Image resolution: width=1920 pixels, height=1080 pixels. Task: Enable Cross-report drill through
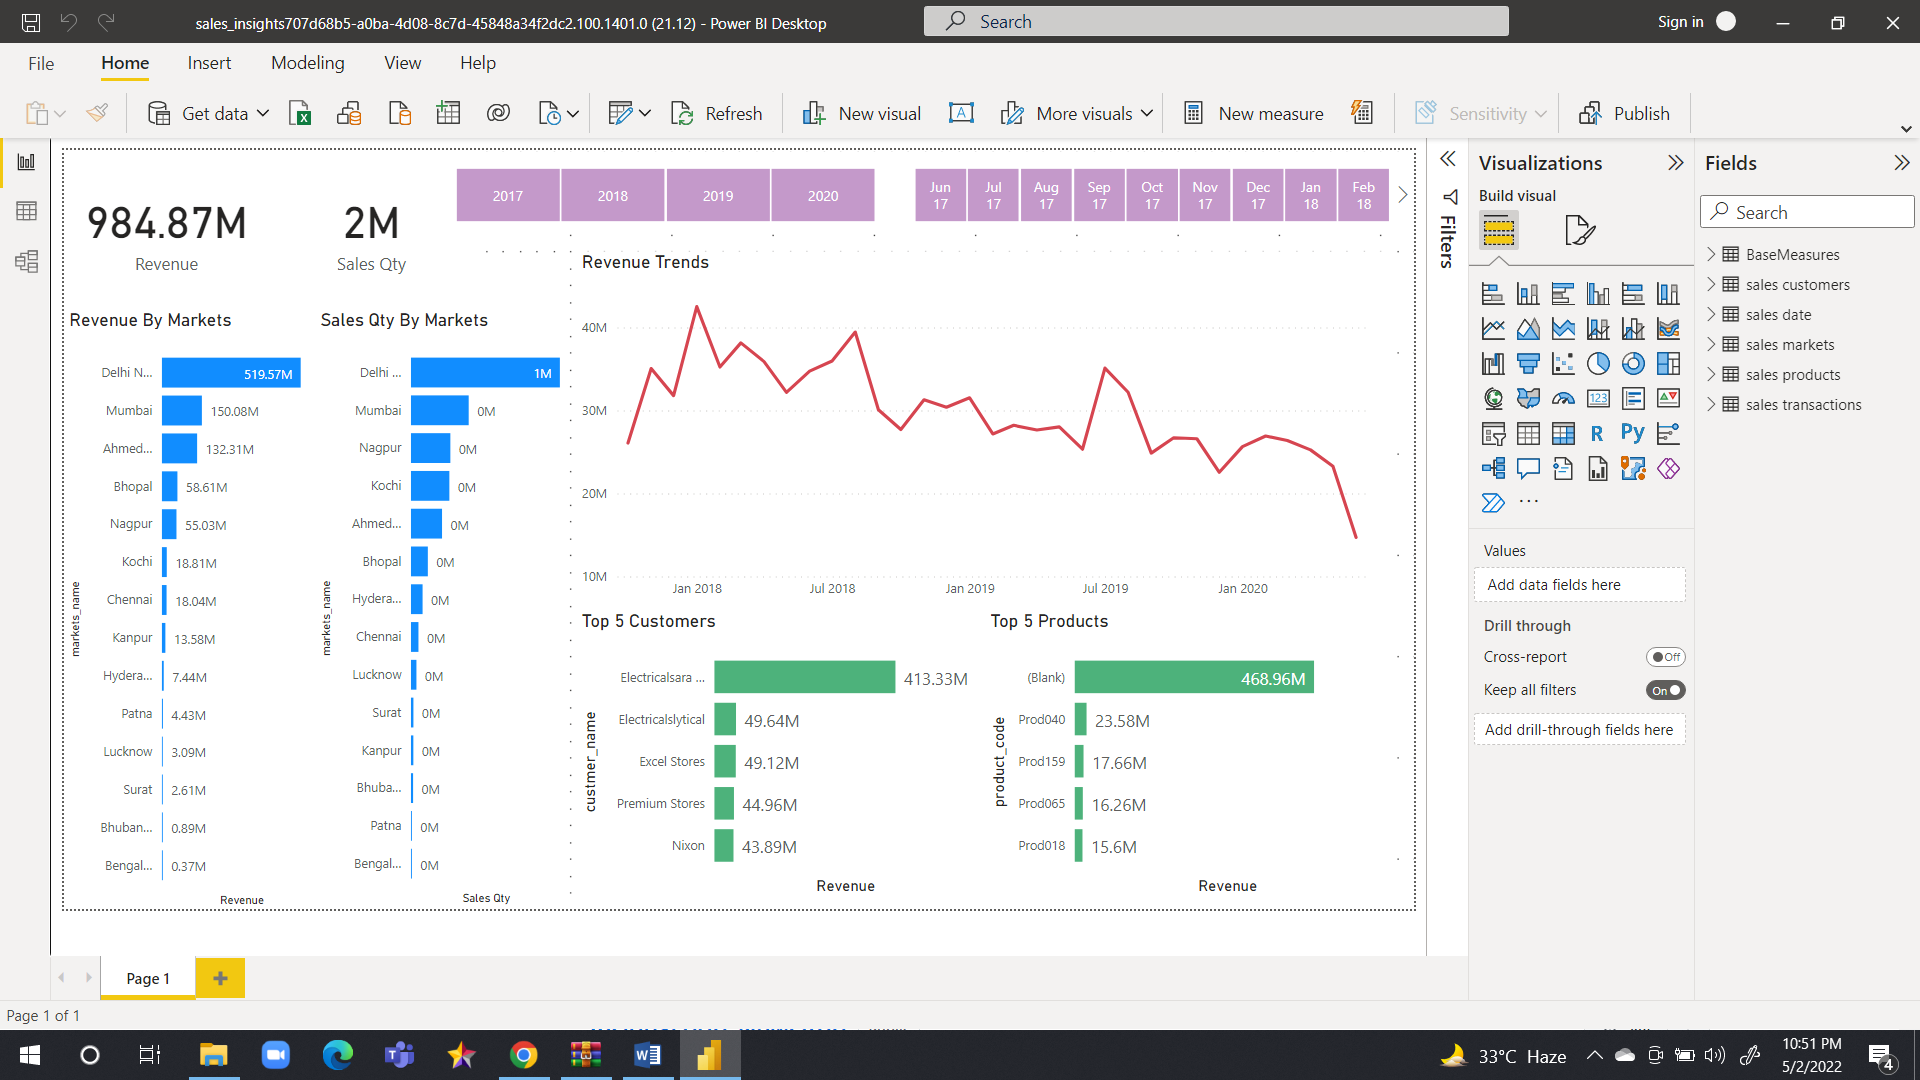(x=1665, y=657)
